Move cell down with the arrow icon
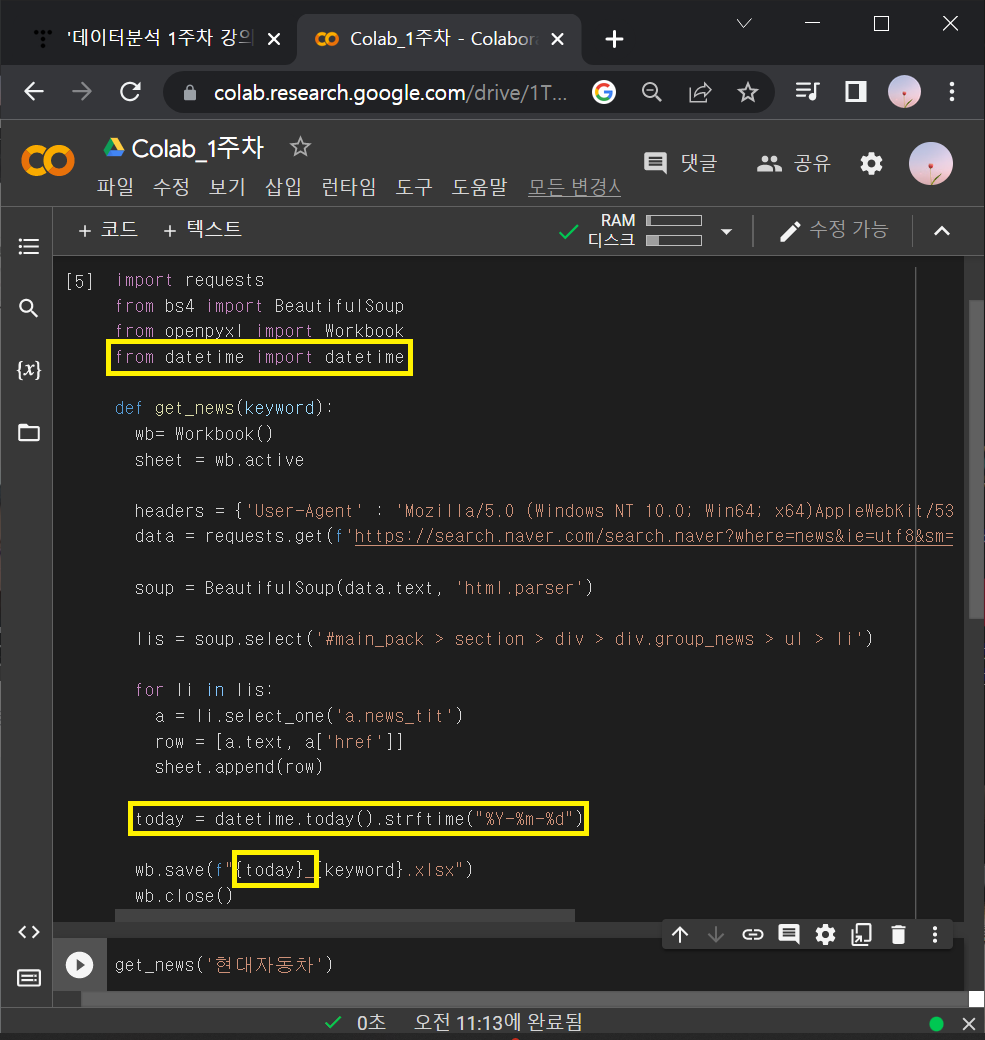Viewport: 985px width, 1040px height. coord(716,935)
